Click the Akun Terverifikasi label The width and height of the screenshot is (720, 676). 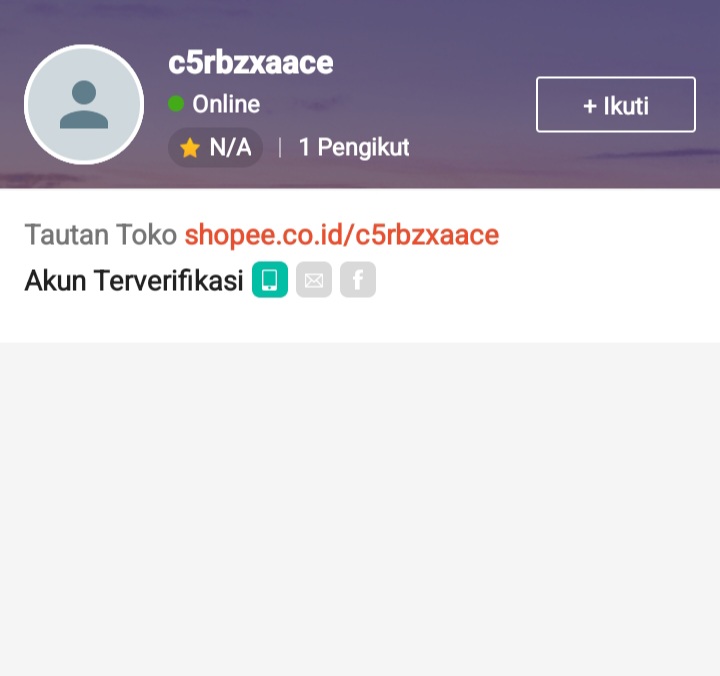(134, 280)
